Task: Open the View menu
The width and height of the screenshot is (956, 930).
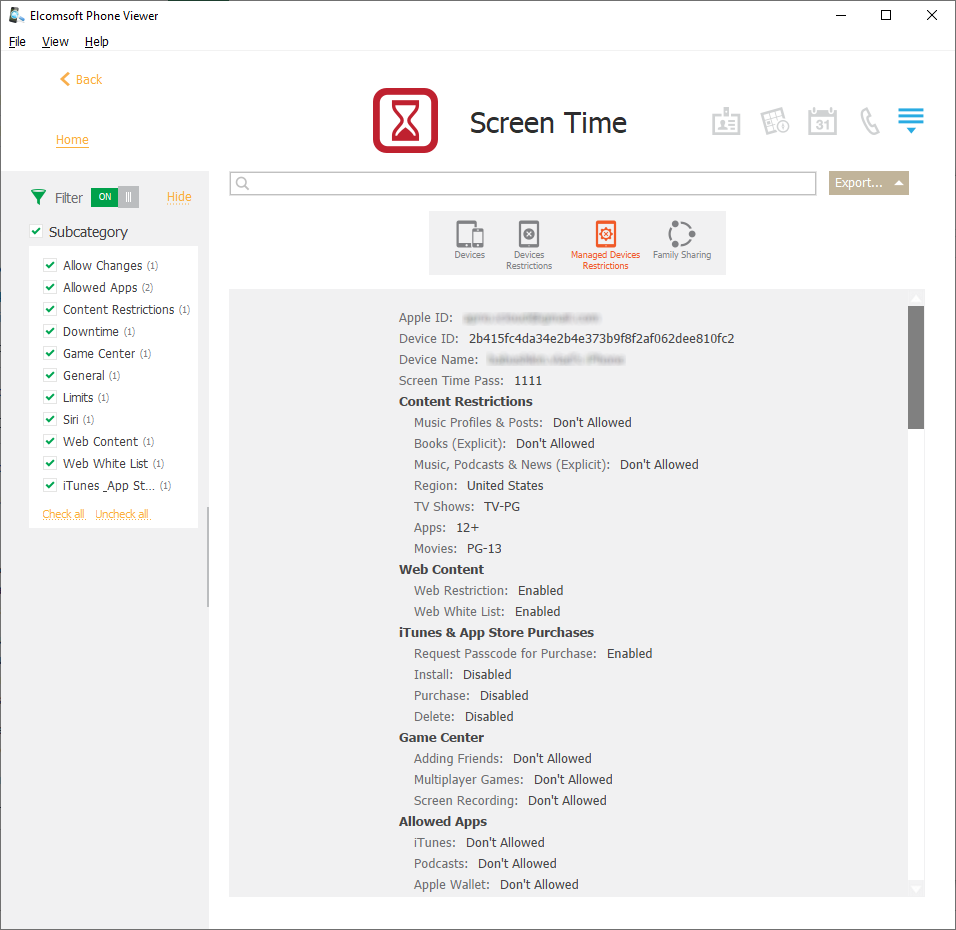Action: [55, 42]
